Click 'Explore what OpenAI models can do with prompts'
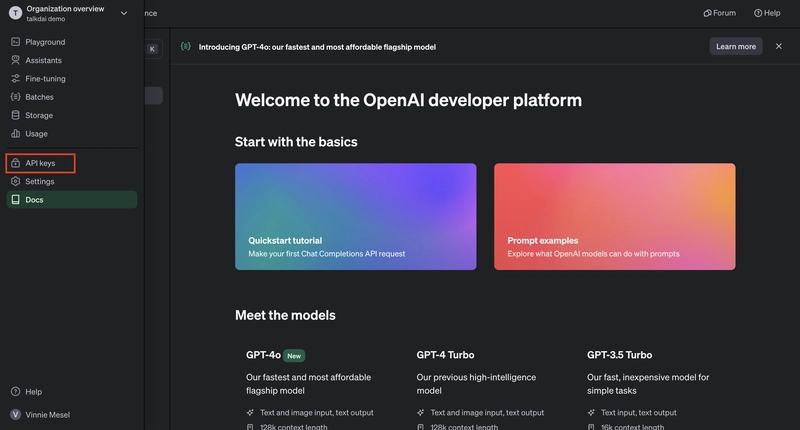Image resolution: width=800 pixels, height=430 pixels. [593, 254]
